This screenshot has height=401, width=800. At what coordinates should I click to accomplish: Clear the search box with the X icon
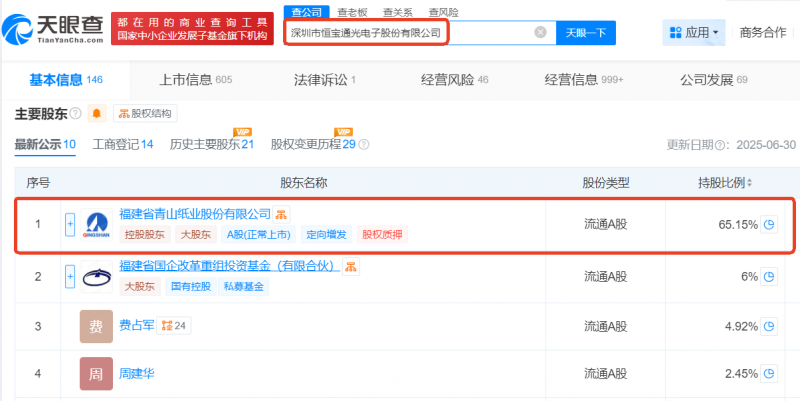pos(540,33)
